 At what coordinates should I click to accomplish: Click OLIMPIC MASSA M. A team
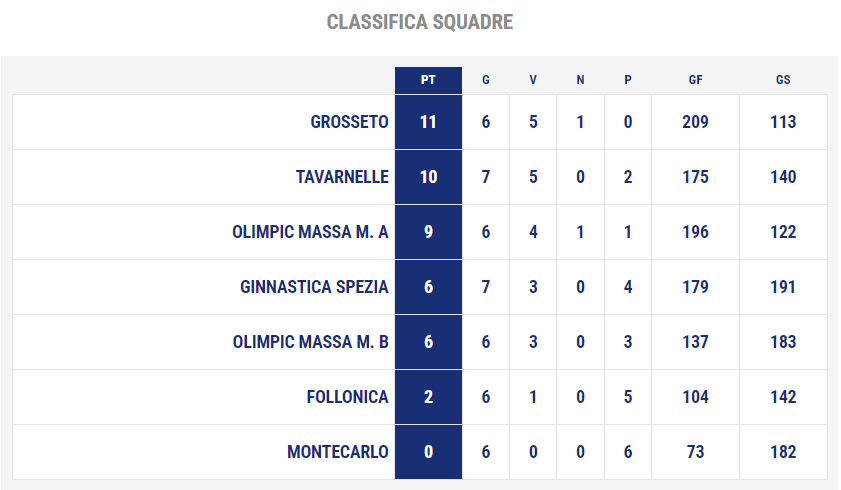click(310, 232)
